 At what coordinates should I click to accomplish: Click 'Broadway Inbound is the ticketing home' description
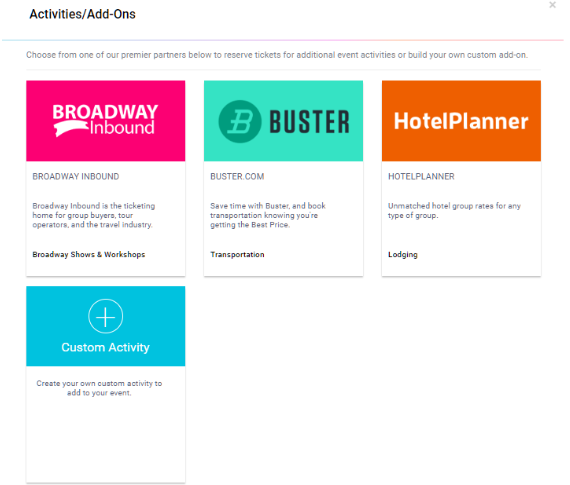point(93,215)
